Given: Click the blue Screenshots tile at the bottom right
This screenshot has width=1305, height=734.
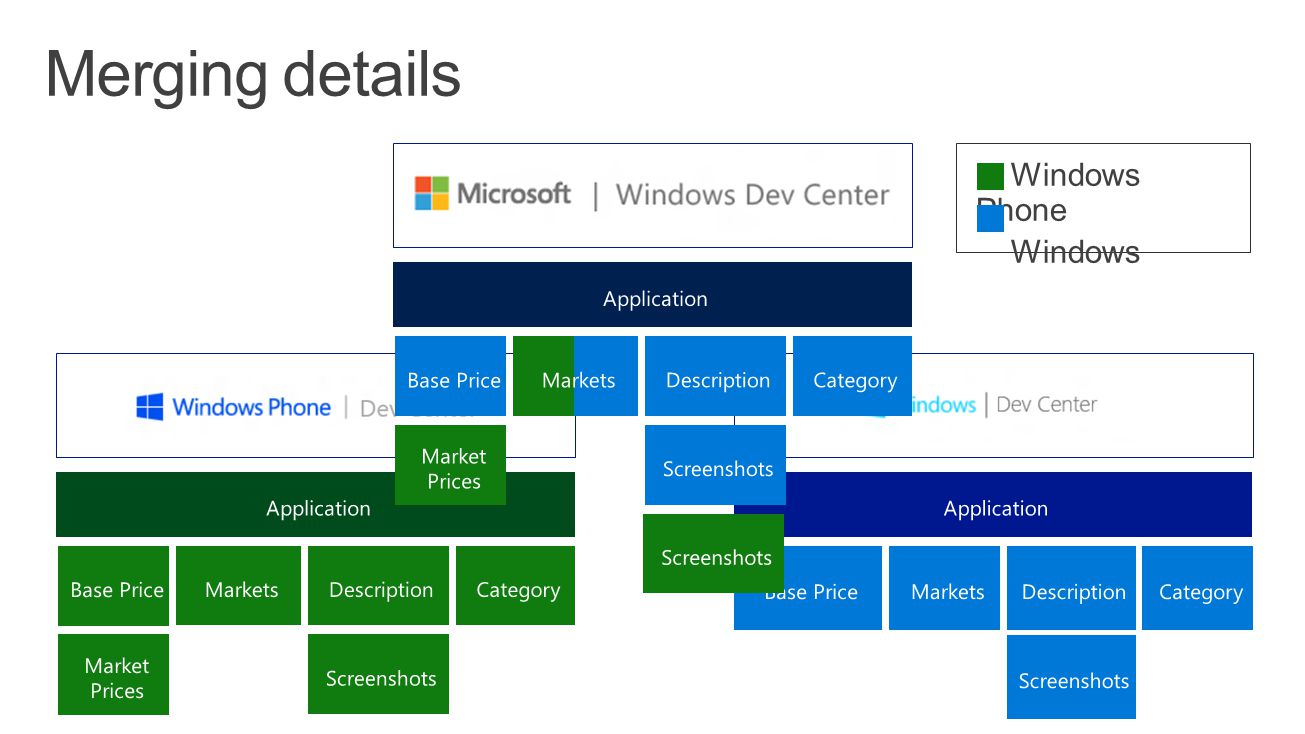Looking at the screenshot, I should (1071, 677).
